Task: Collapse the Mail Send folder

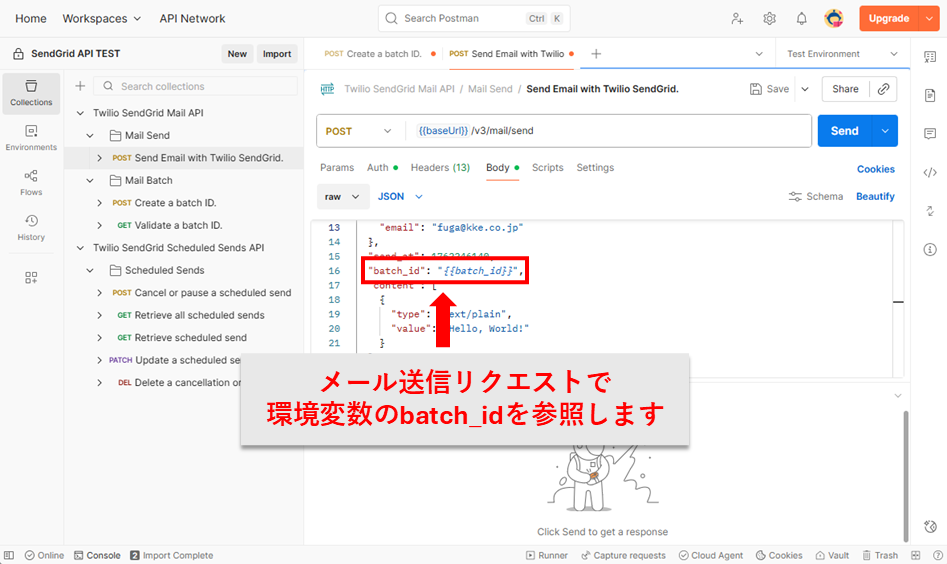Action: (x=90, y=136)
